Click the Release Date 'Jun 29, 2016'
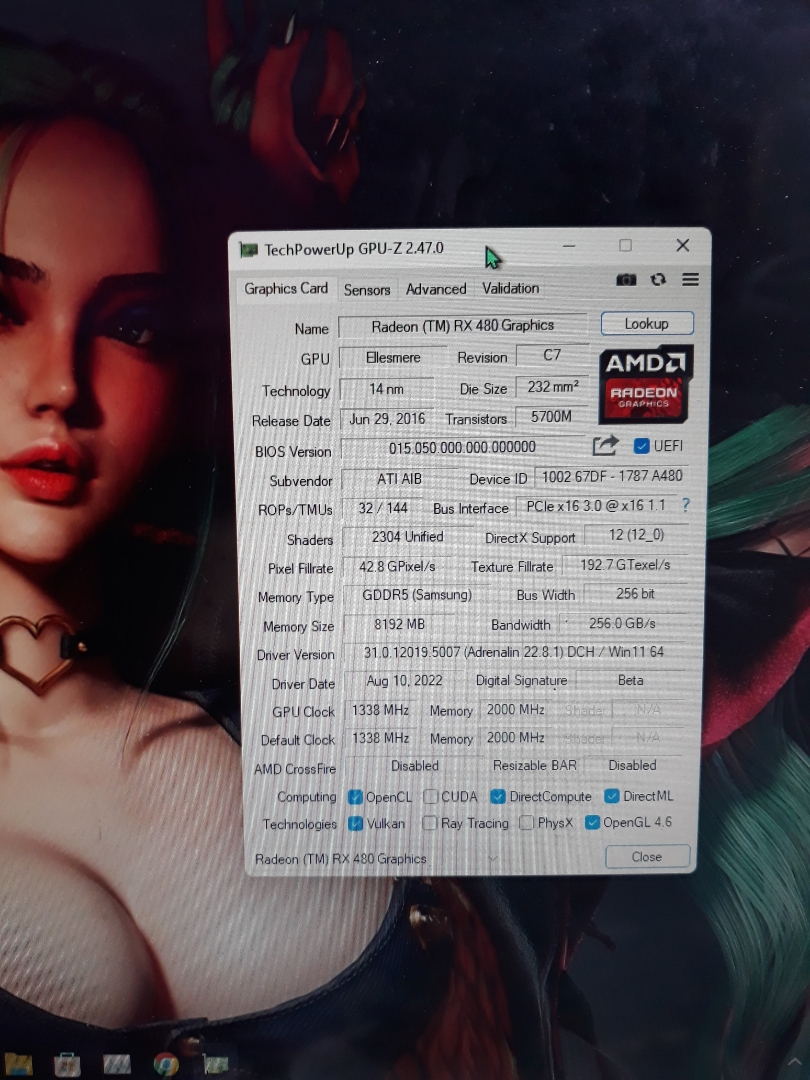The image size is (810, 1080). click(387, 419)
